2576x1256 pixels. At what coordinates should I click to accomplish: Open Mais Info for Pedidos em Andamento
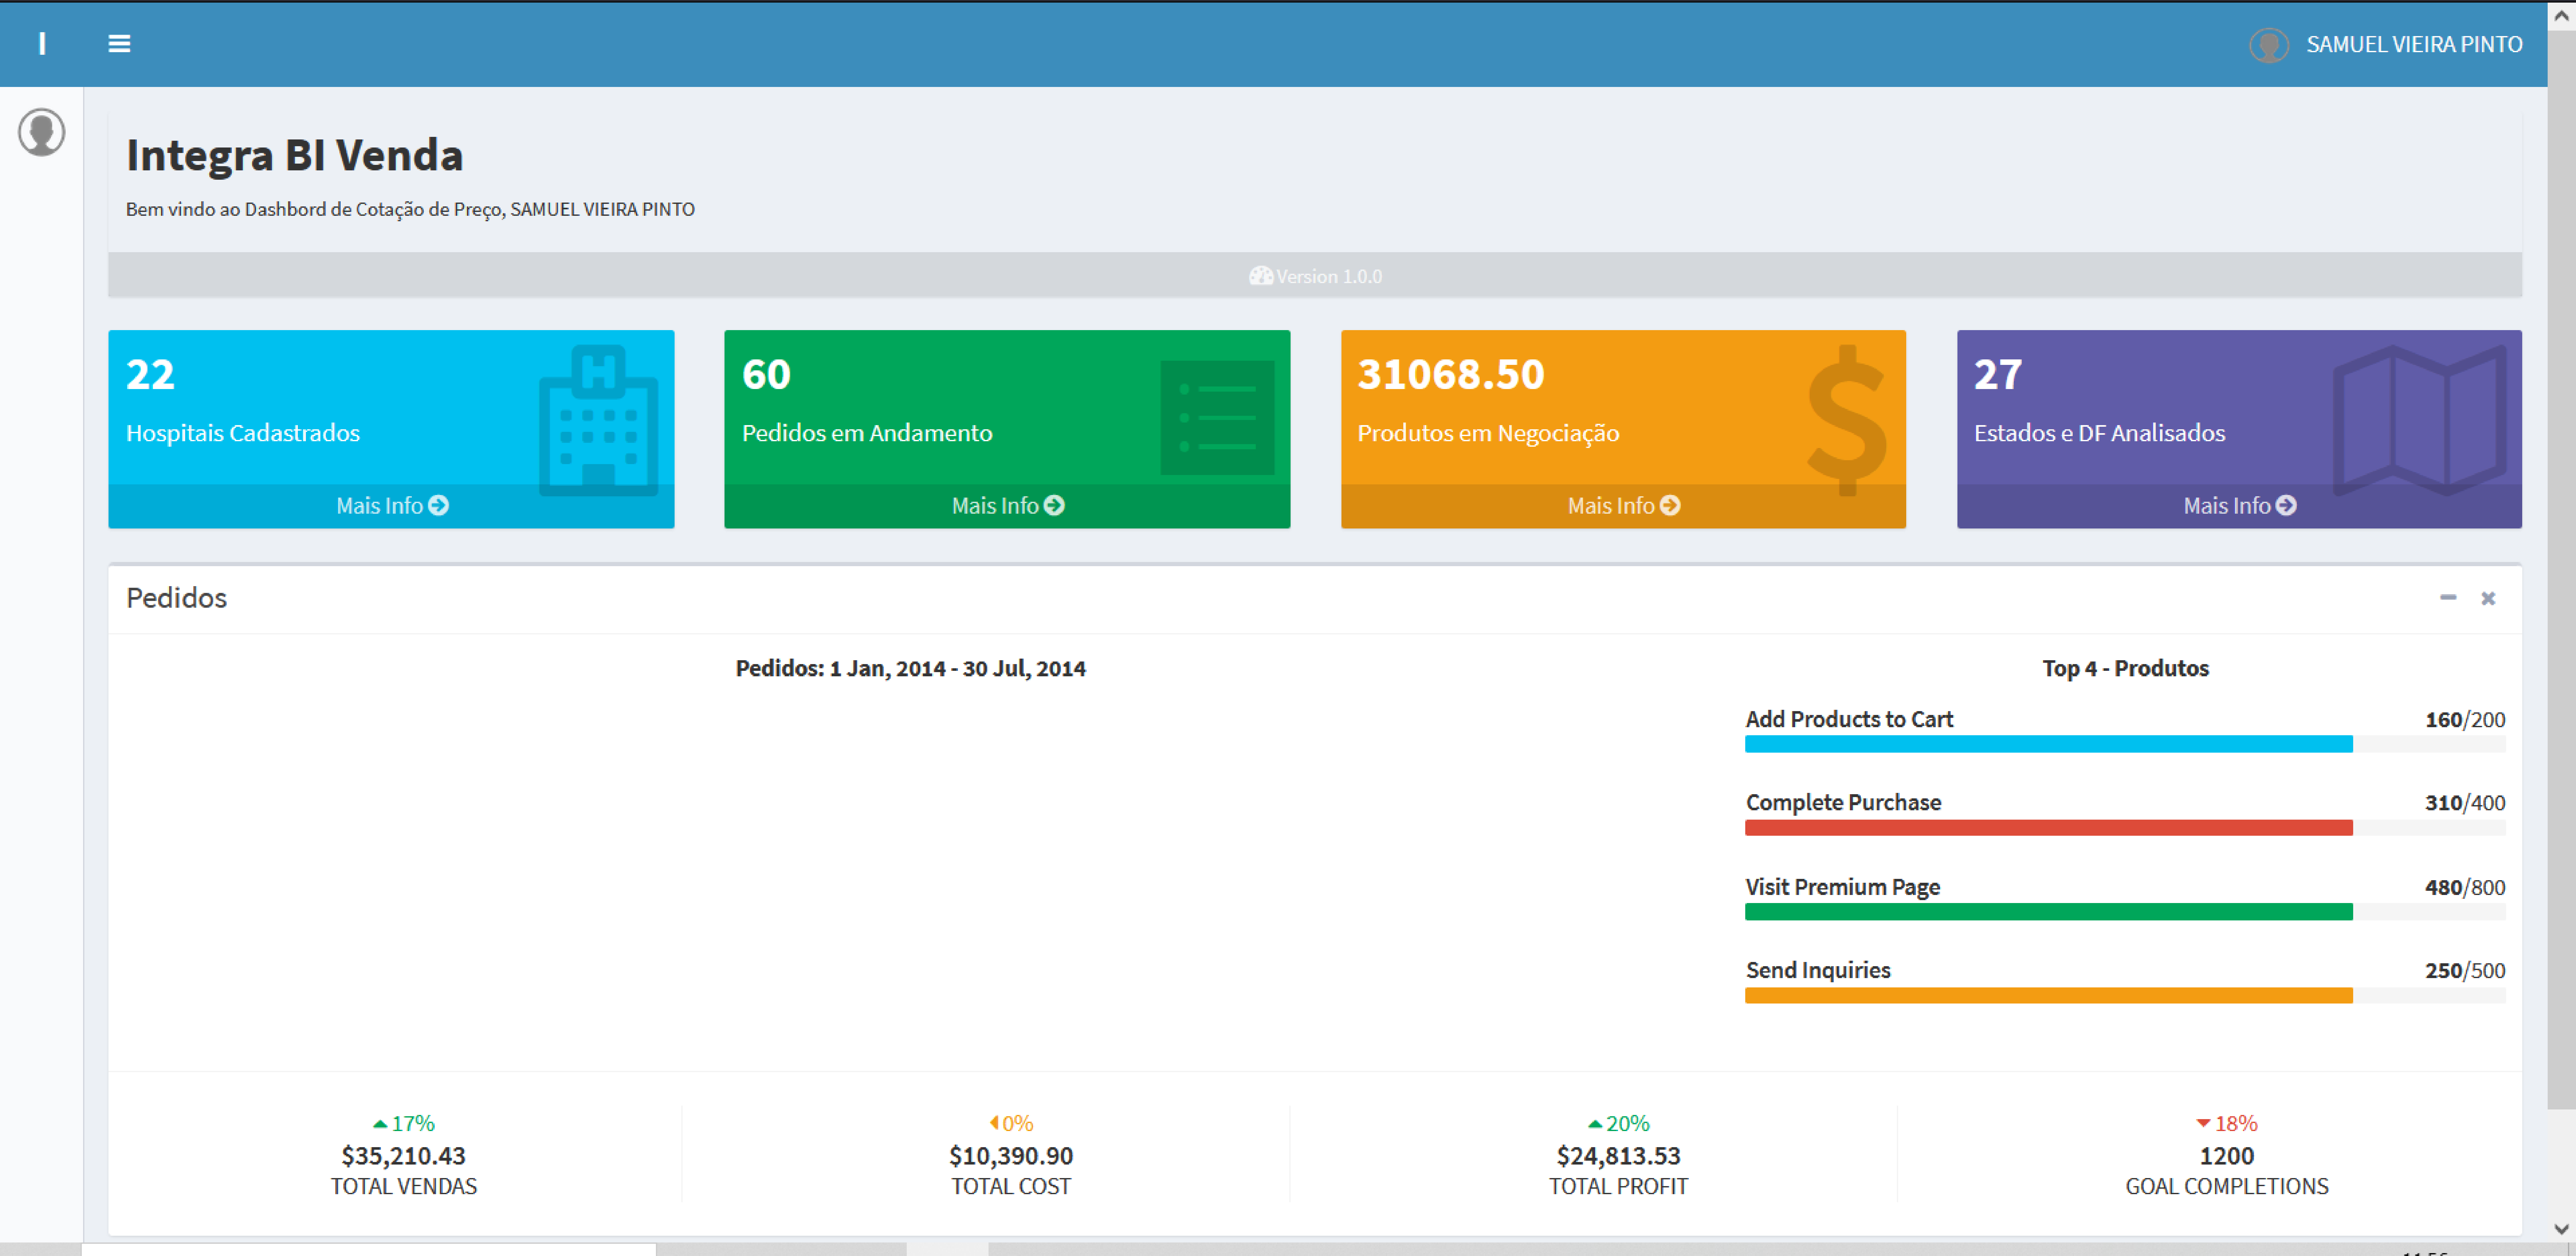(1007, 506)
